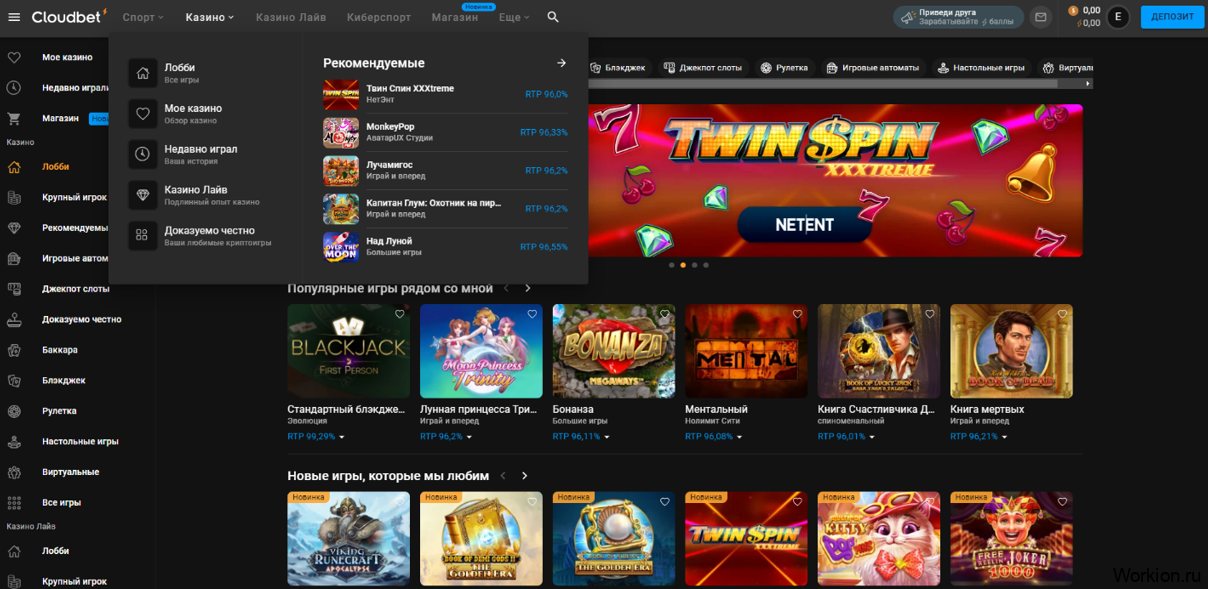1208x589 pixels.
Task: Click the search magnifier icon in top bar
Action: pyautogui.click(x=553, y=17)
